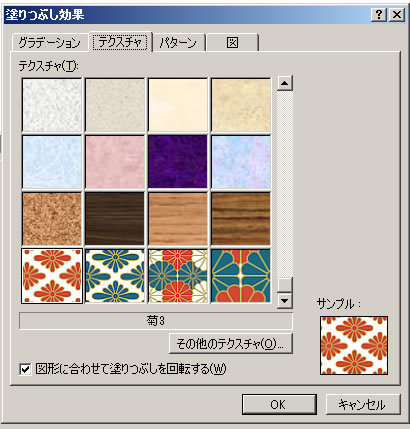This screenshot has height=429, width=410.
Task: Choose blue chrysanthemum on white texture
Action: tap(115, 276)
